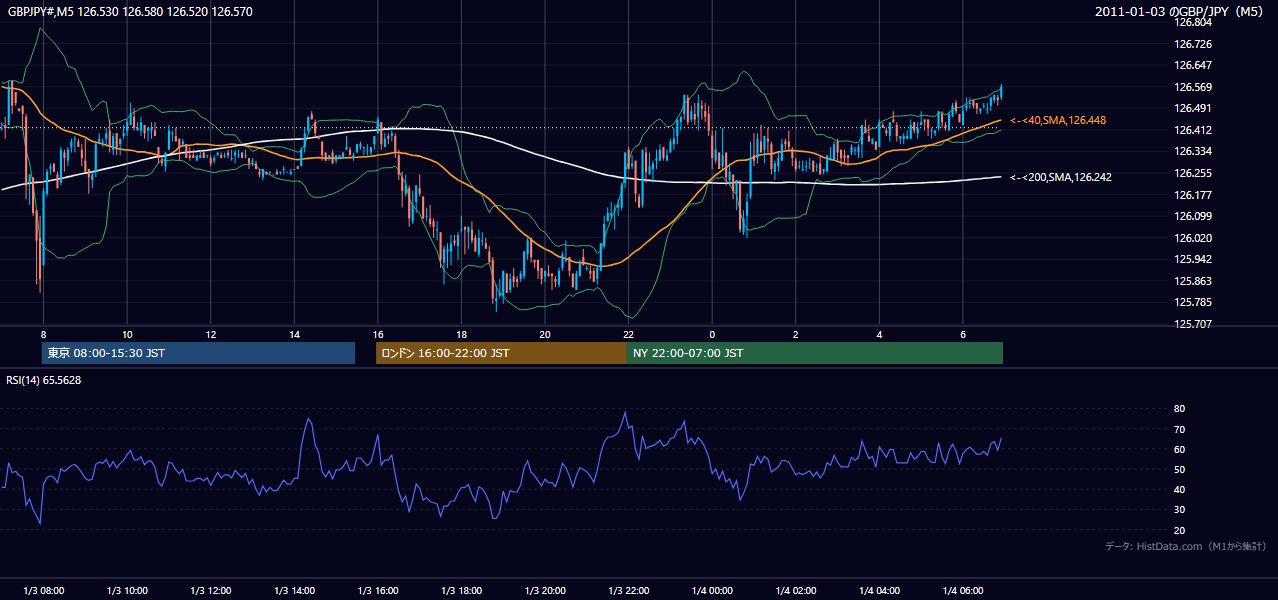Click hour 2 on the price chart axis
The image size is (1278, 600).
796,334
